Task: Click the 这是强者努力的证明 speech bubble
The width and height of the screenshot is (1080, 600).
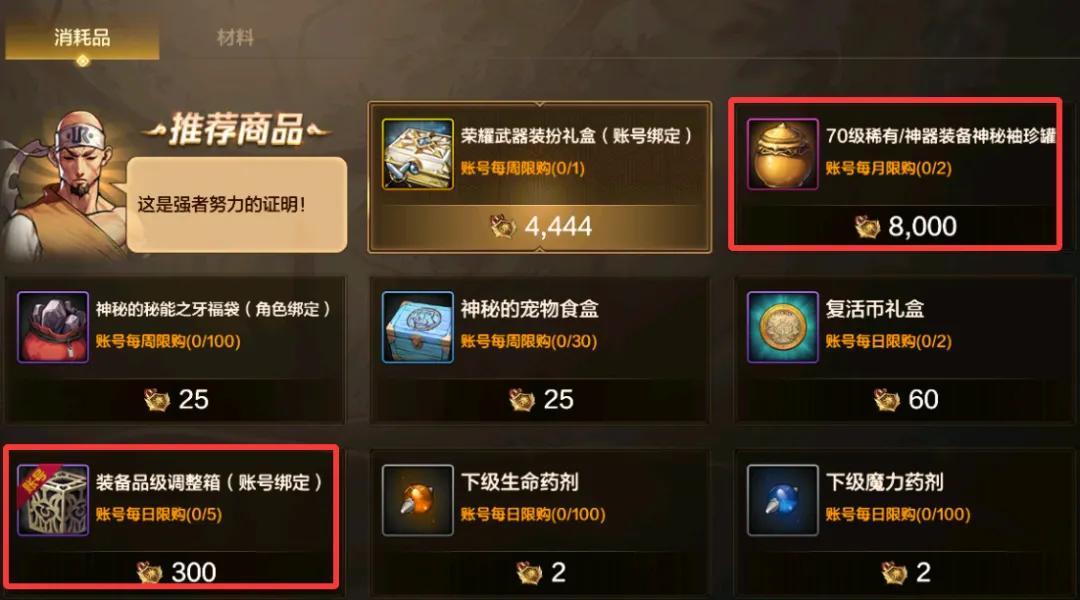Action: click(237, 205)
